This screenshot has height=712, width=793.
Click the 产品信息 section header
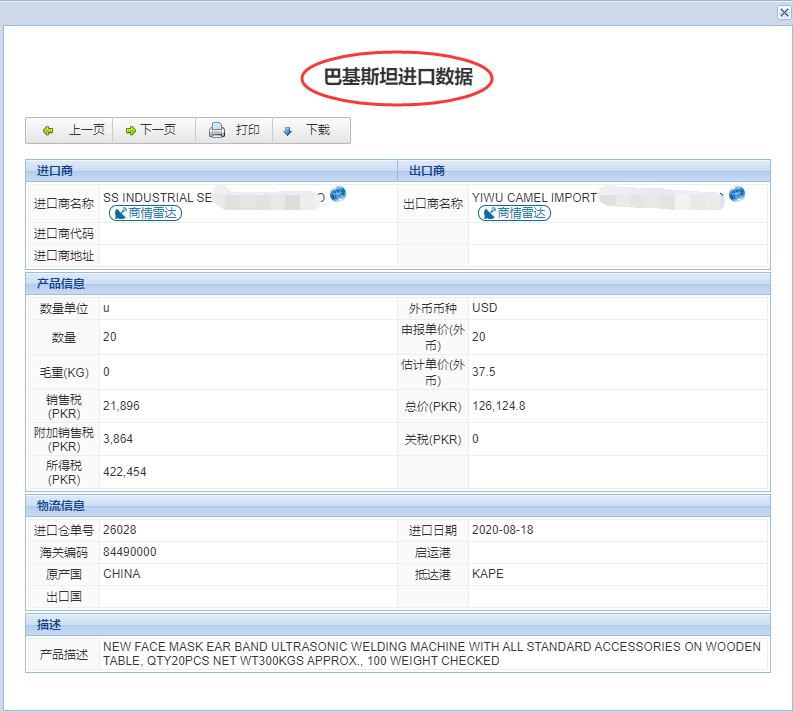(61, 284)
